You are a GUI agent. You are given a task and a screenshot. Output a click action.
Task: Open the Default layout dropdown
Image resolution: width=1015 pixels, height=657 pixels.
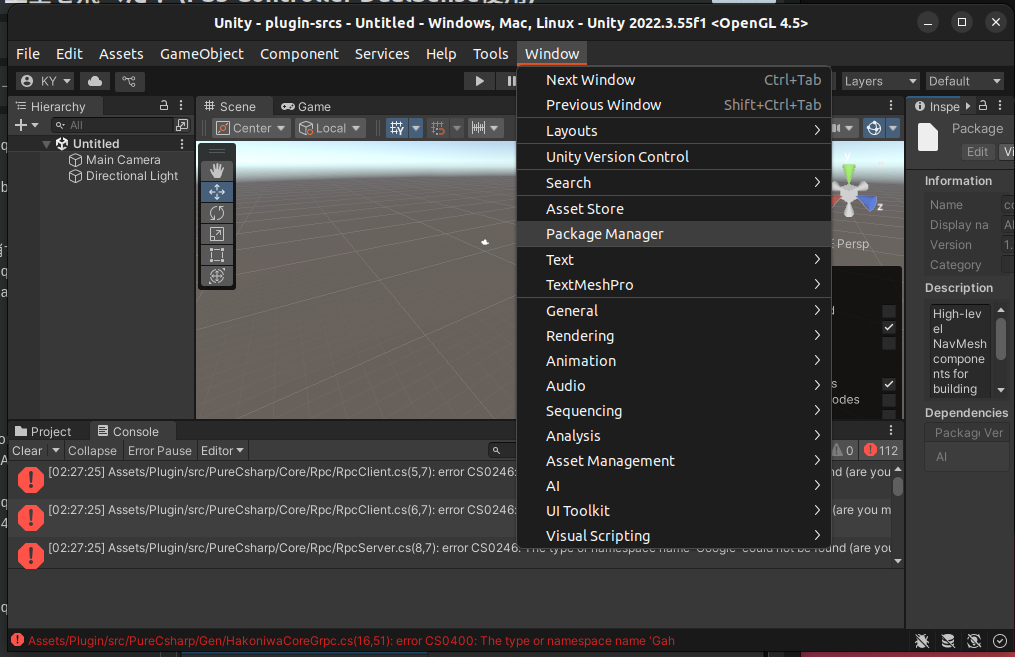pyautogui.click(x=965, y=81)
